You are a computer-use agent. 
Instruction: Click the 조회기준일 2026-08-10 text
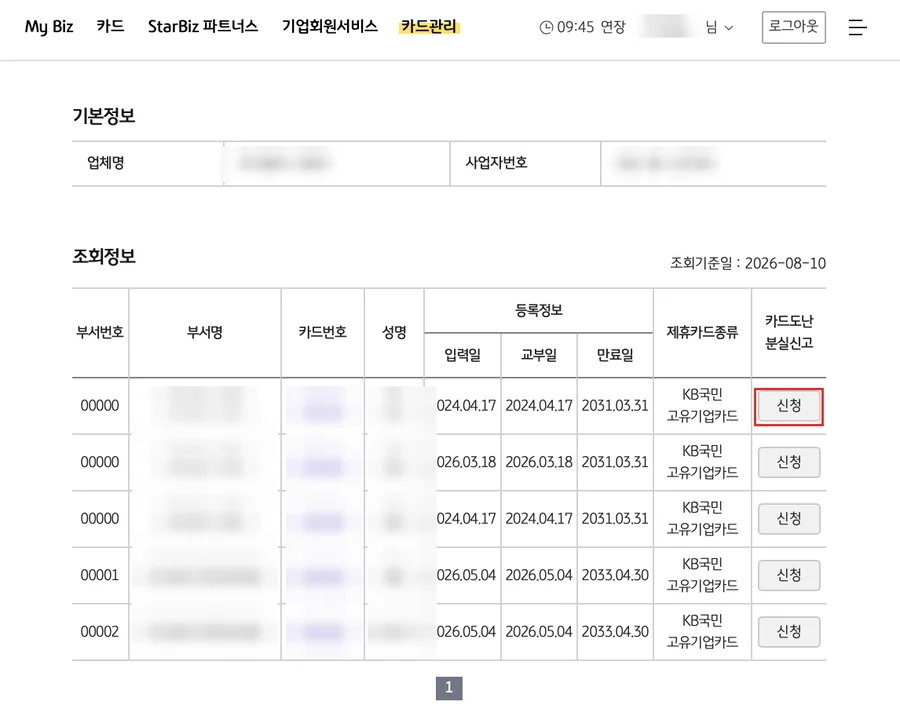(748, 263)
